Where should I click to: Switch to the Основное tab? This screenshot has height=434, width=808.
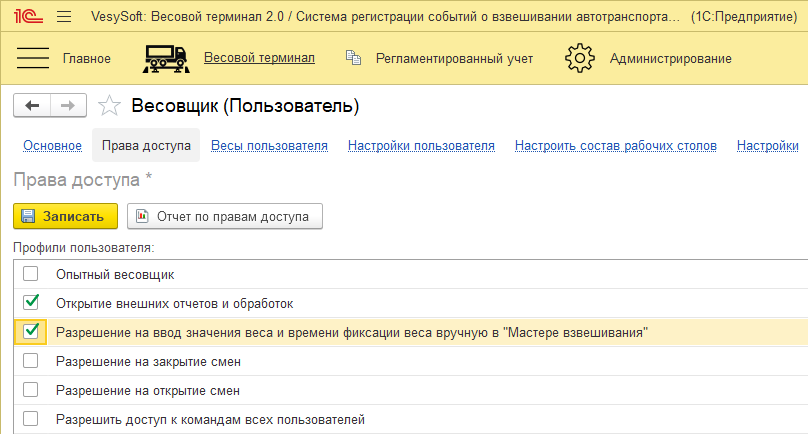click(52, 146)
